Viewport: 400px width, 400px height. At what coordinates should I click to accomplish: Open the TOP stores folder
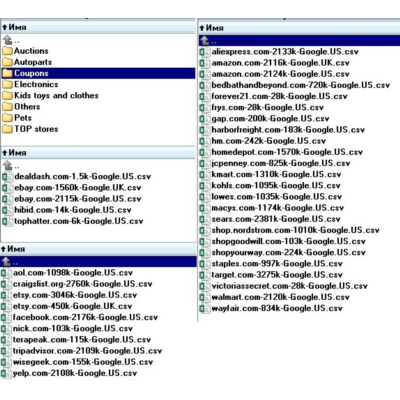click(36, 129)
